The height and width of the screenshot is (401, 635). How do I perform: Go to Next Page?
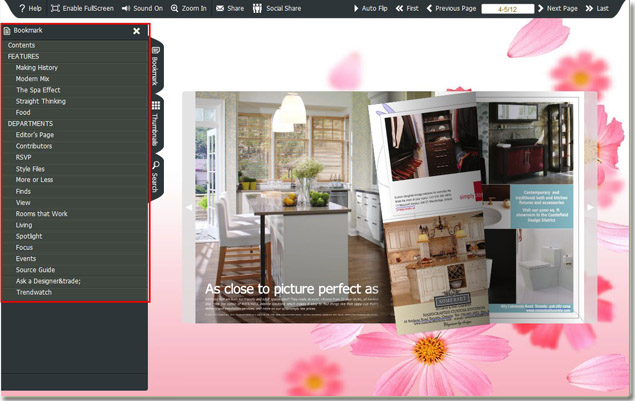(x=558, y=8)
